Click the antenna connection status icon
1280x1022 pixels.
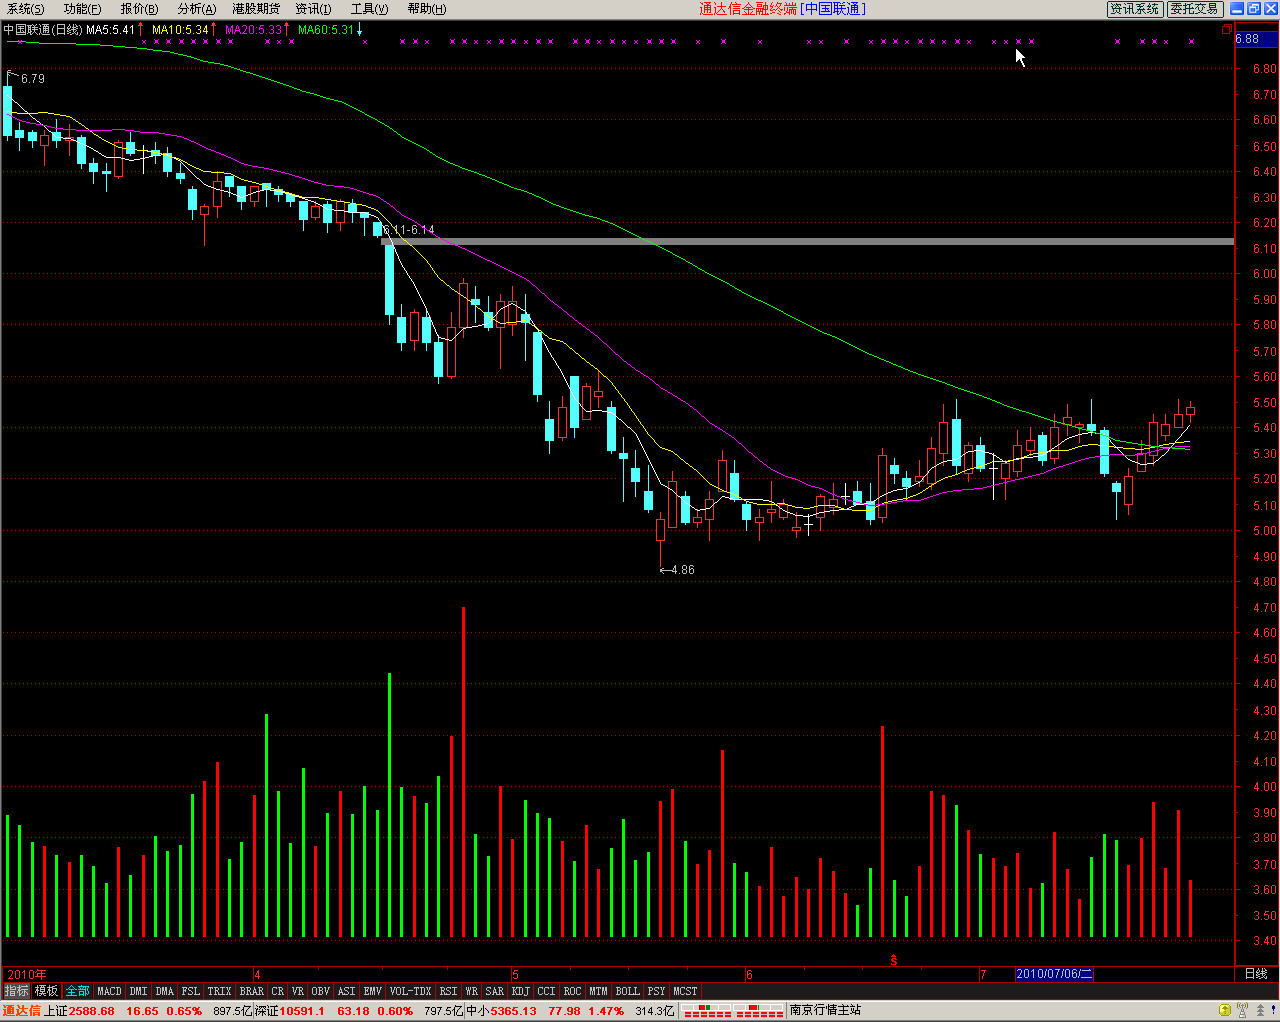tap(1241, 1011)
